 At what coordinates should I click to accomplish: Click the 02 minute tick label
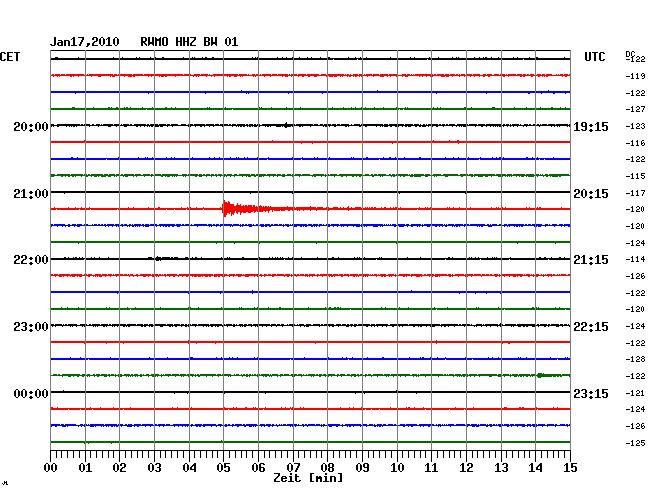(119, 467)
